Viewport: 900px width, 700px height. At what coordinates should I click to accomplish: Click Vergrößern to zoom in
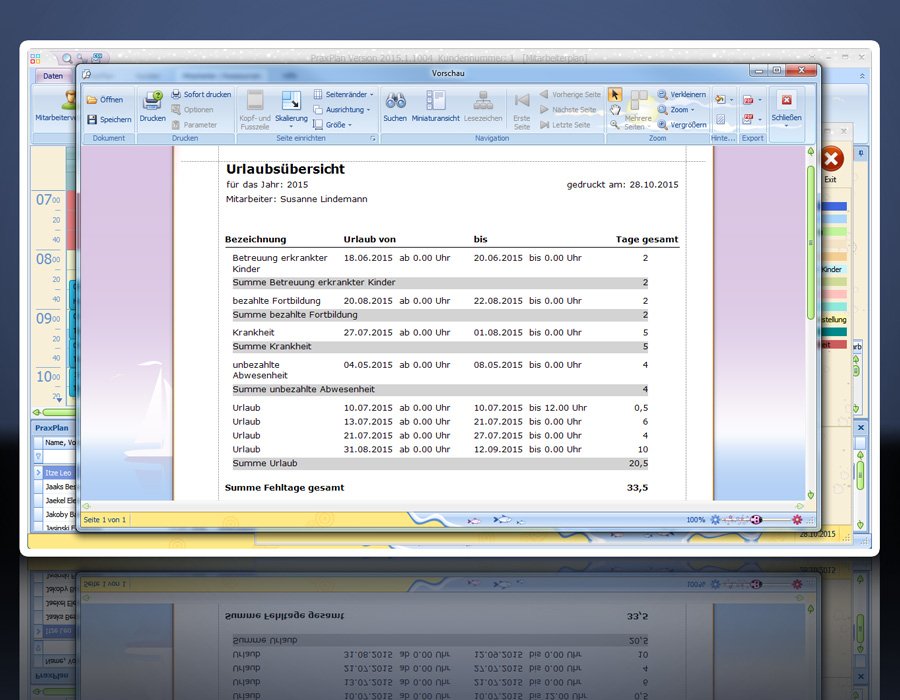click(x=682, y=125)
